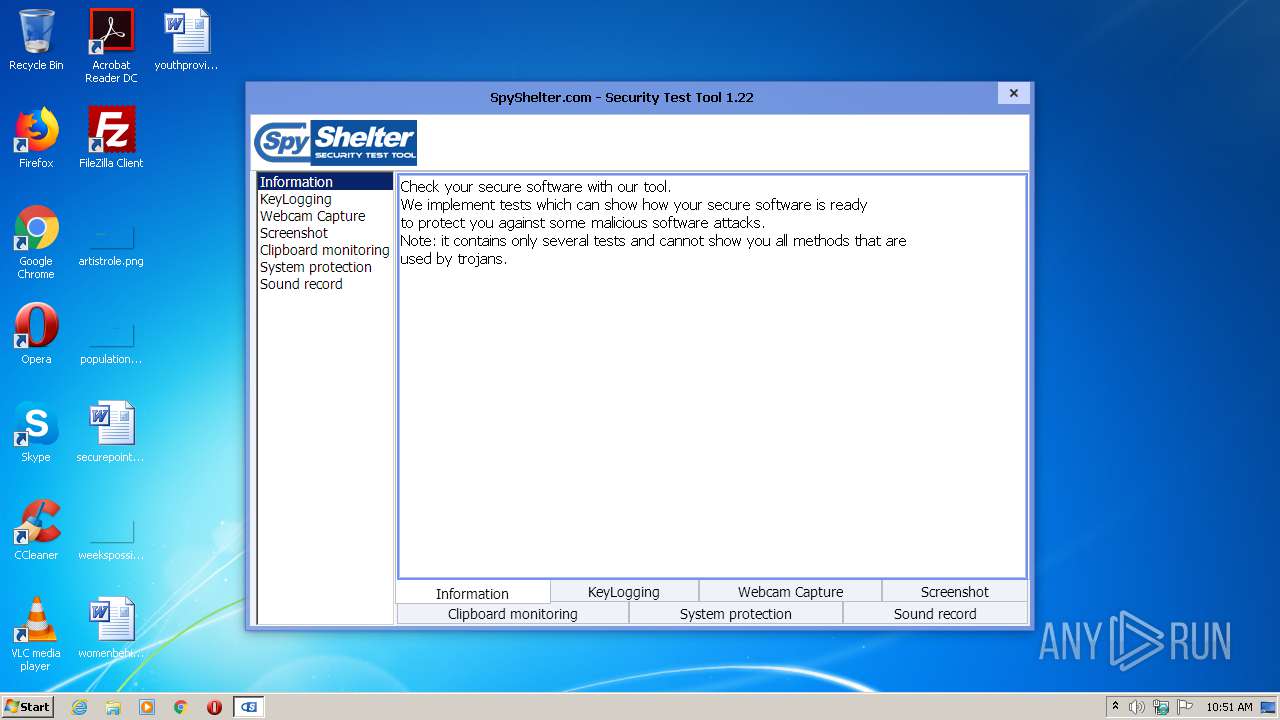Open the youthprovi Word document icon
Image resolution: width=1280 pixels, height=720 pixels.
(x=186, y=40)
